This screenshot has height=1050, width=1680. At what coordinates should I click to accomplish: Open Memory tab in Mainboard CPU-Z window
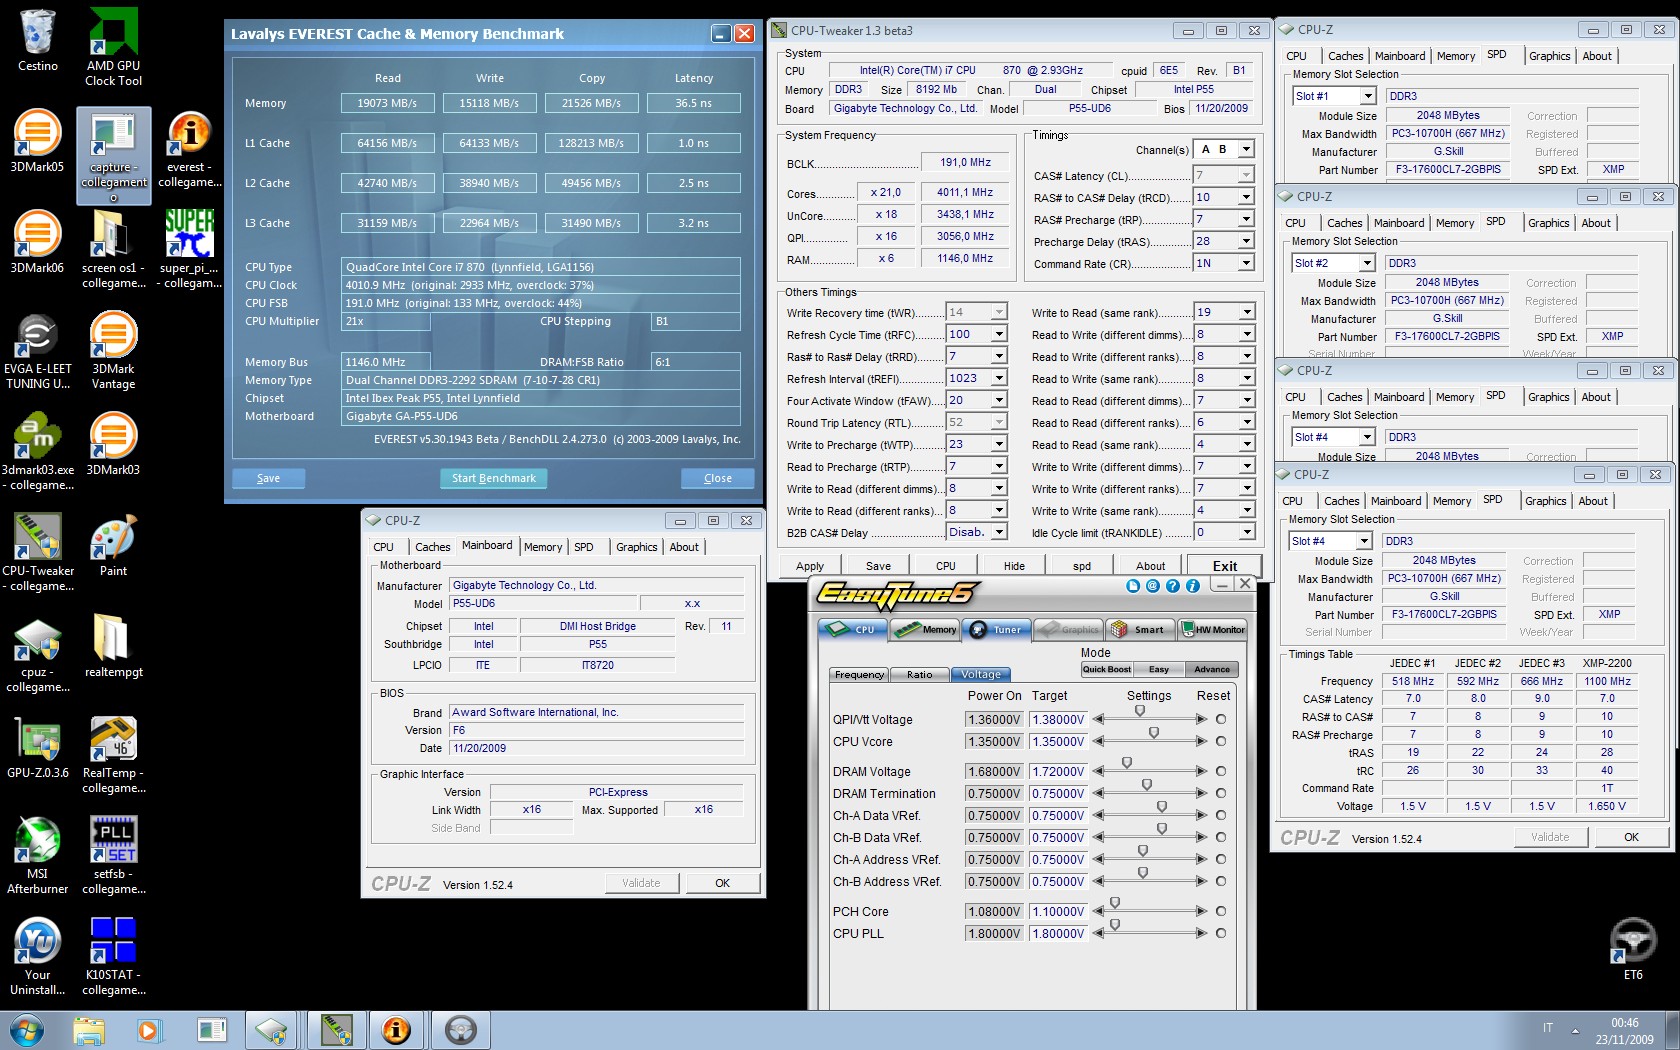click(543, 547)
